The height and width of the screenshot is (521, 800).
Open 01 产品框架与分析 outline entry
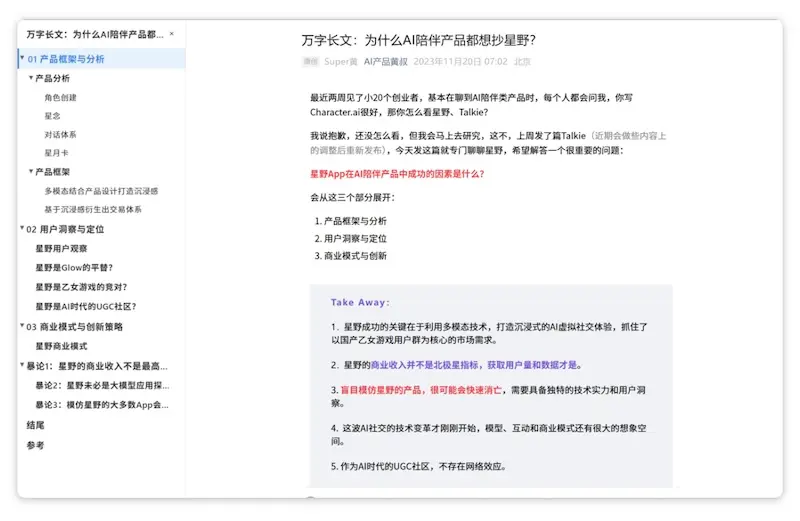point(66,59)
